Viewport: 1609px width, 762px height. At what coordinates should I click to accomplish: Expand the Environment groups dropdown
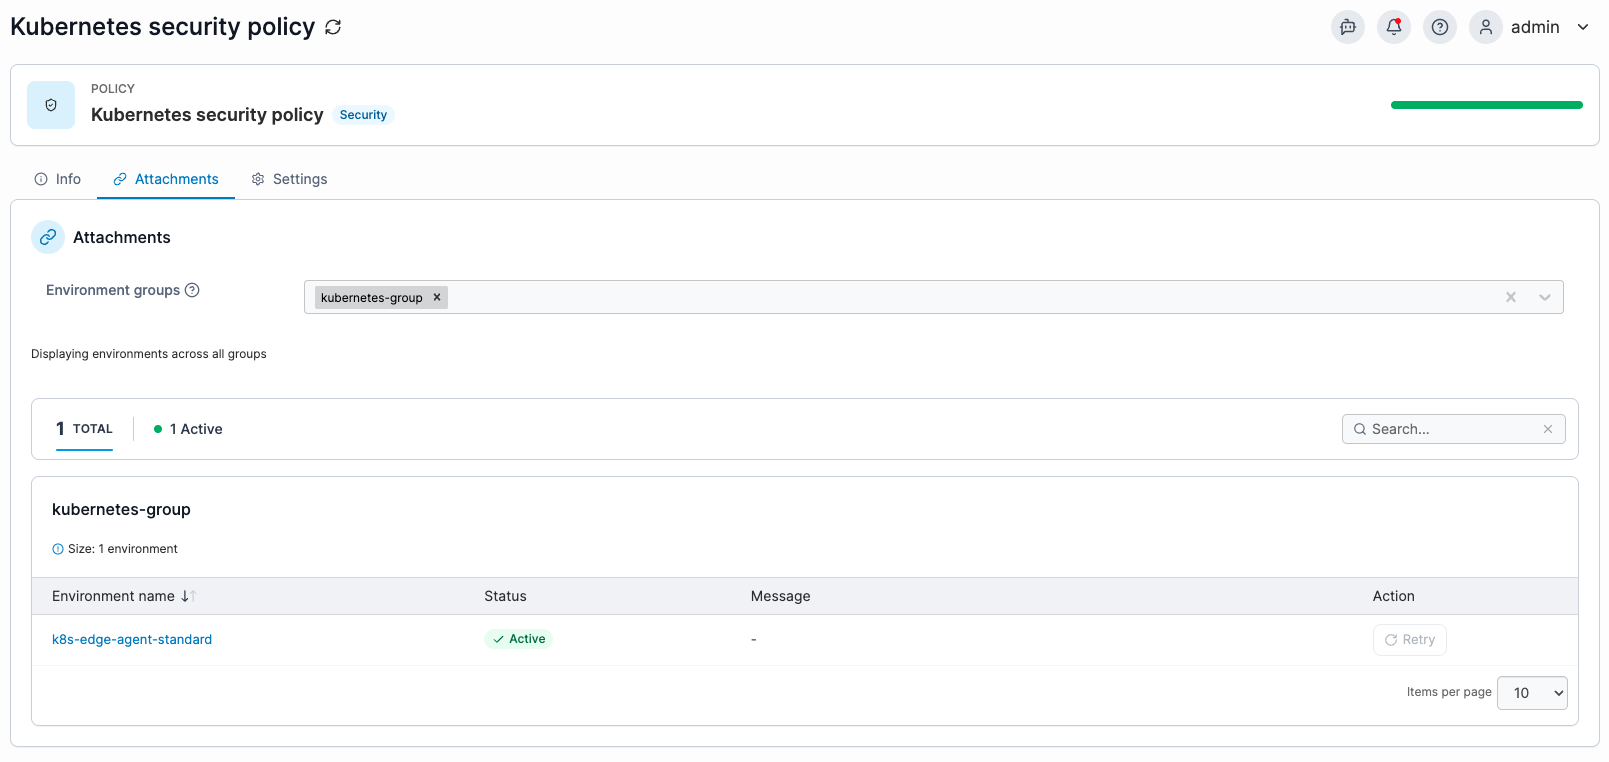click(x=1544, y=297)
